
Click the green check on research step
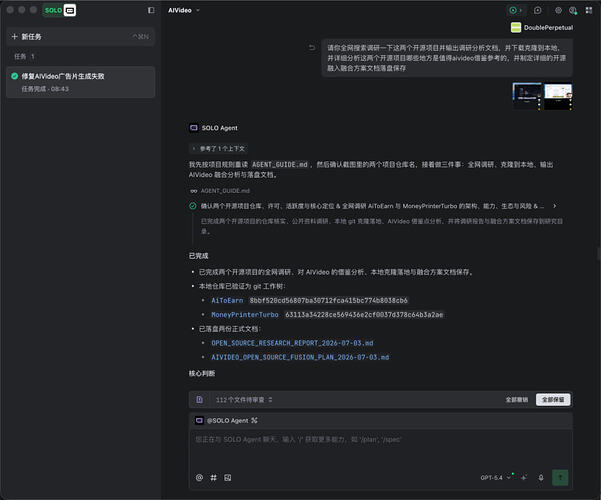click(x=193, y=206)
